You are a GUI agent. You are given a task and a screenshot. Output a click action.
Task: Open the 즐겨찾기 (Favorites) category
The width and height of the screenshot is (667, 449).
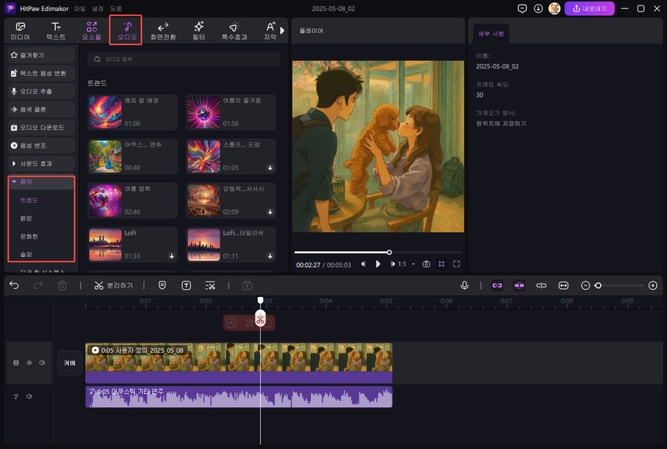tap(41, 55)
